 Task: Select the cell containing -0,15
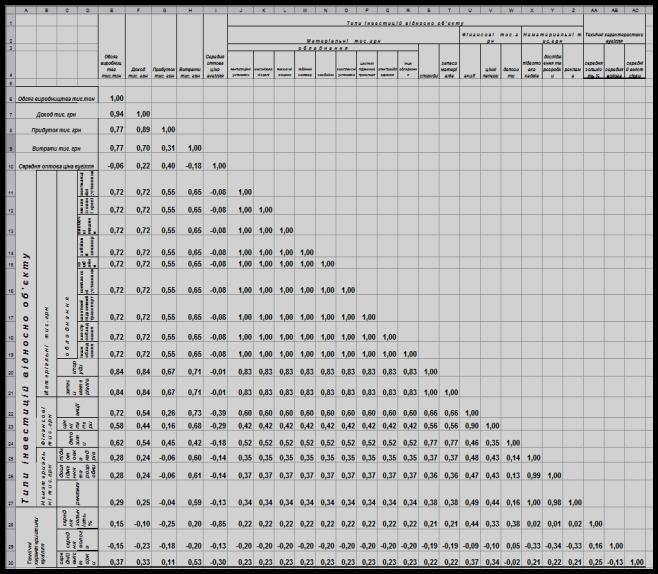coord(112,541)
